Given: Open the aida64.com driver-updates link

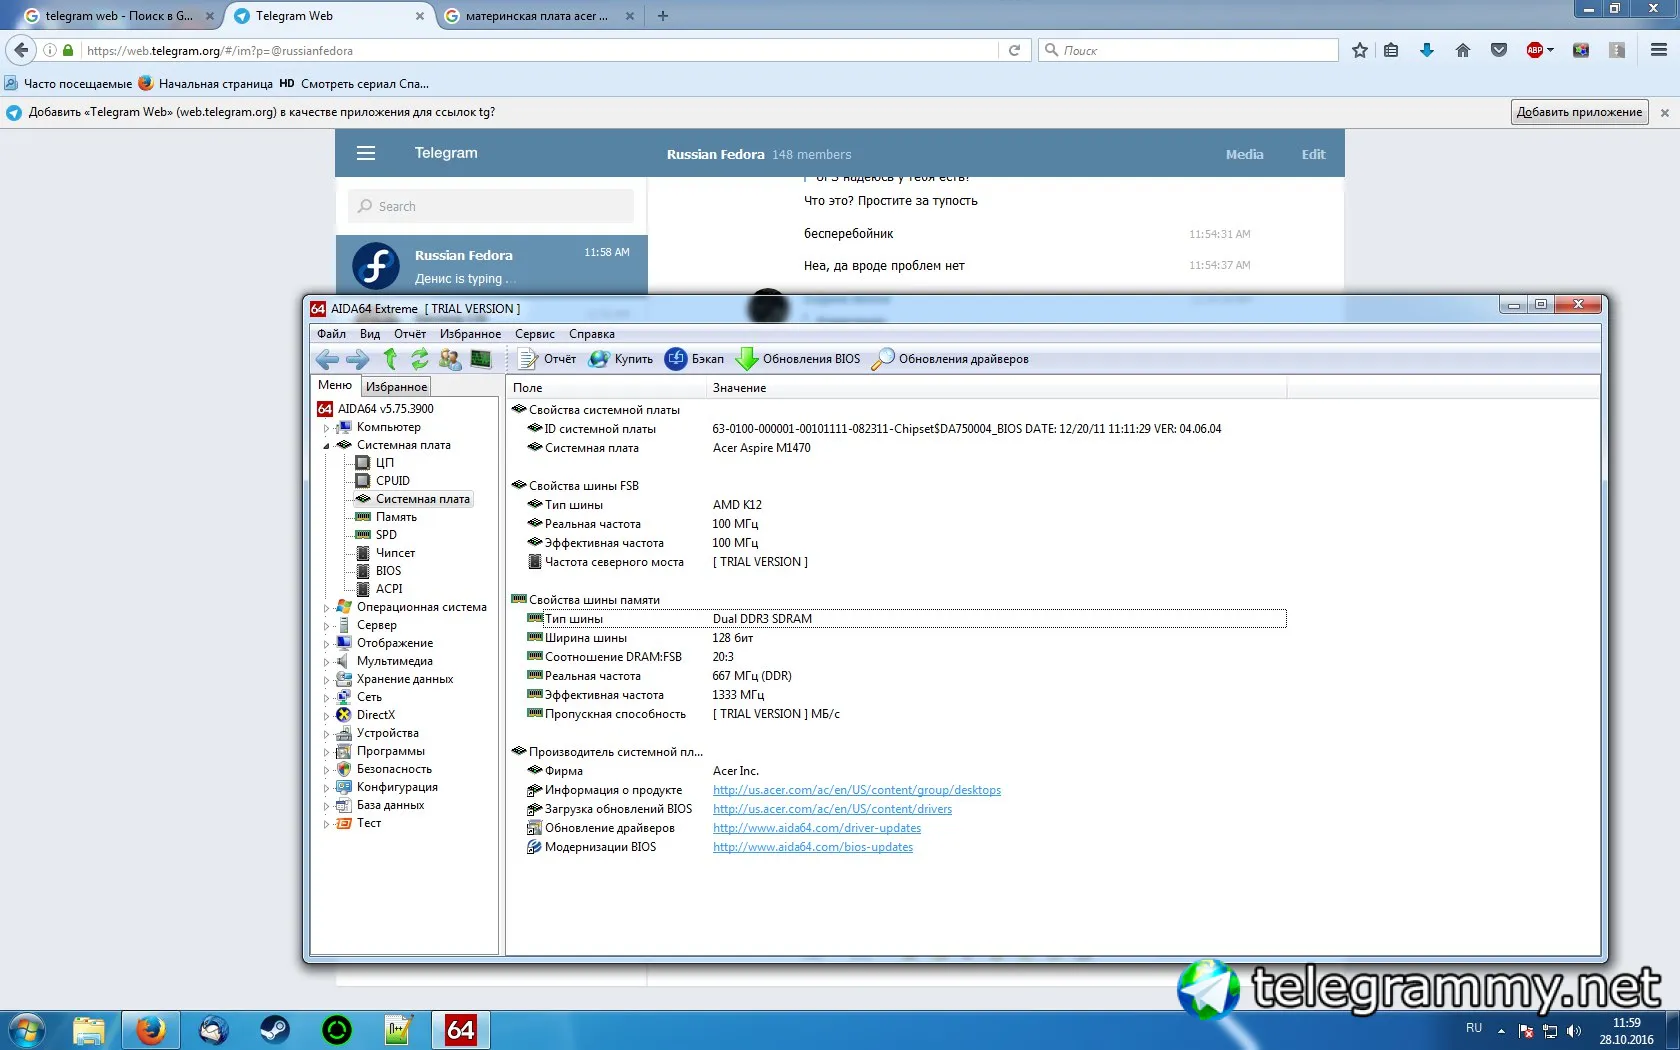Looking at the screenshot, I should [x=817, y=828].
